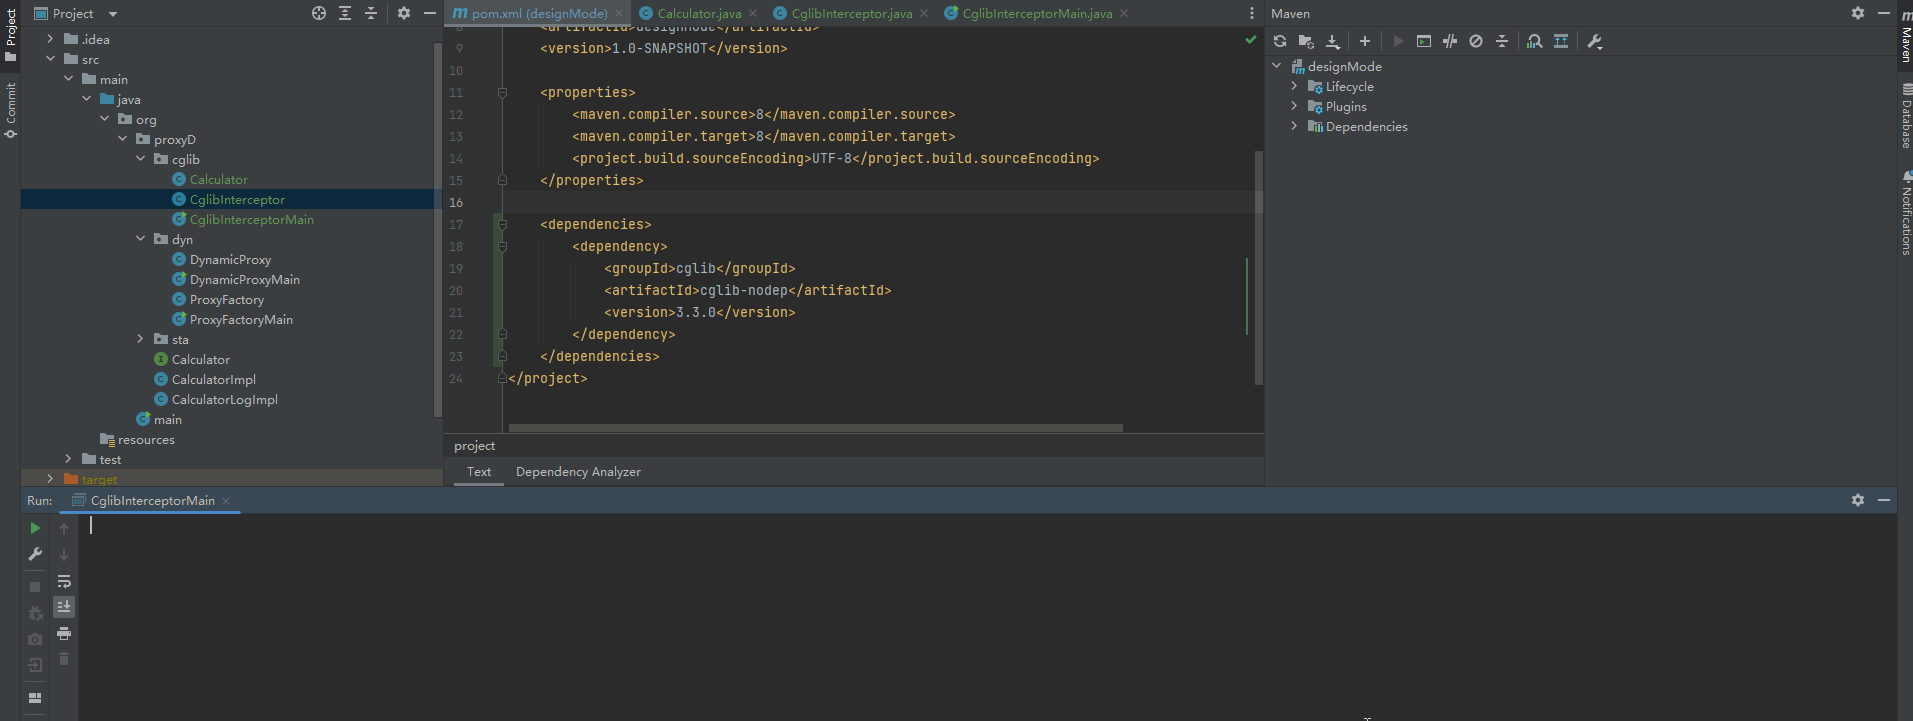Click editor vertical scrollbar

pyautogui.click(x=1258, y=267)
